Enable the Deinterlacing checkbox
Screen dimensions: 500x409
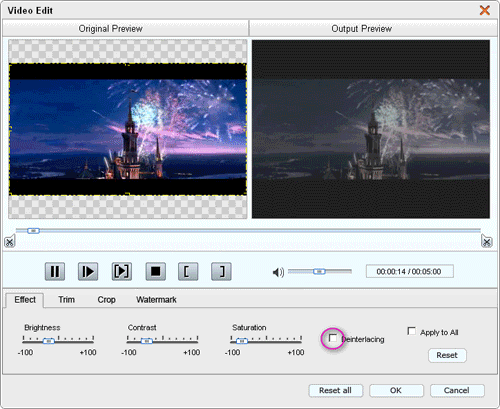click(333, 338)
